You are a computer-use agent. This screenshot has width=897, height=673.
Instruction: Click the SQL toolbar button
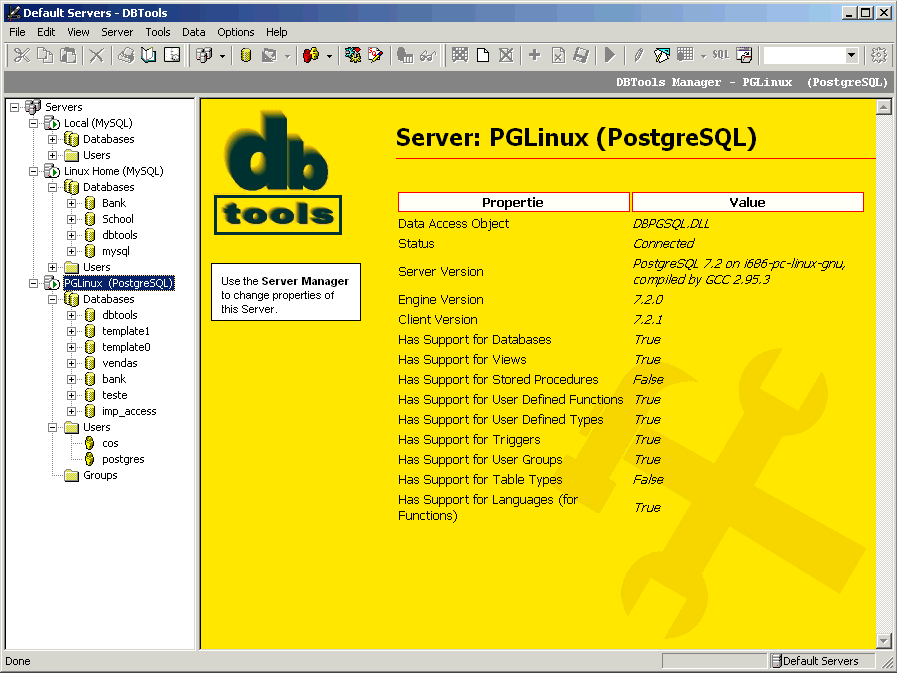pyautogui.click(x=721, y=55)
